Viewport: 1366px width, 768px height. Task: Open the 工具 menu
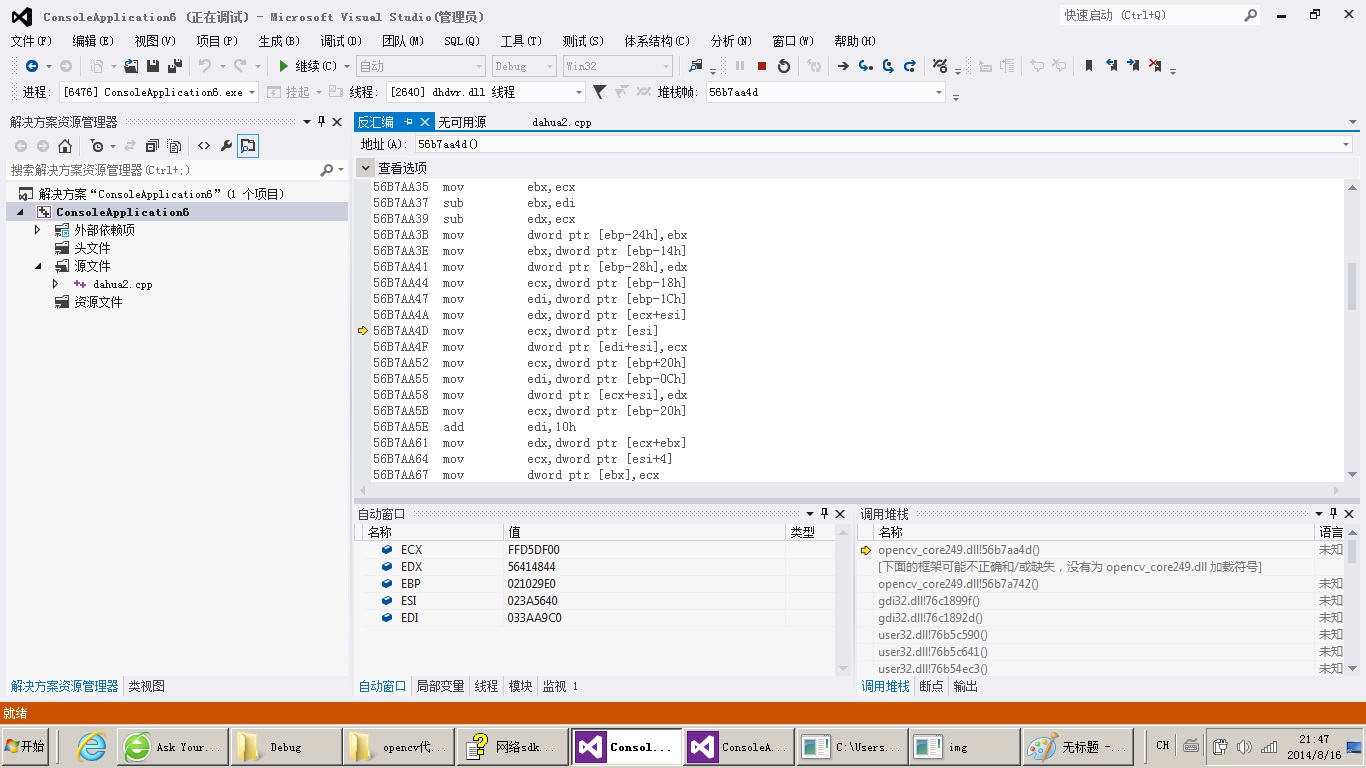click(521, 41)
